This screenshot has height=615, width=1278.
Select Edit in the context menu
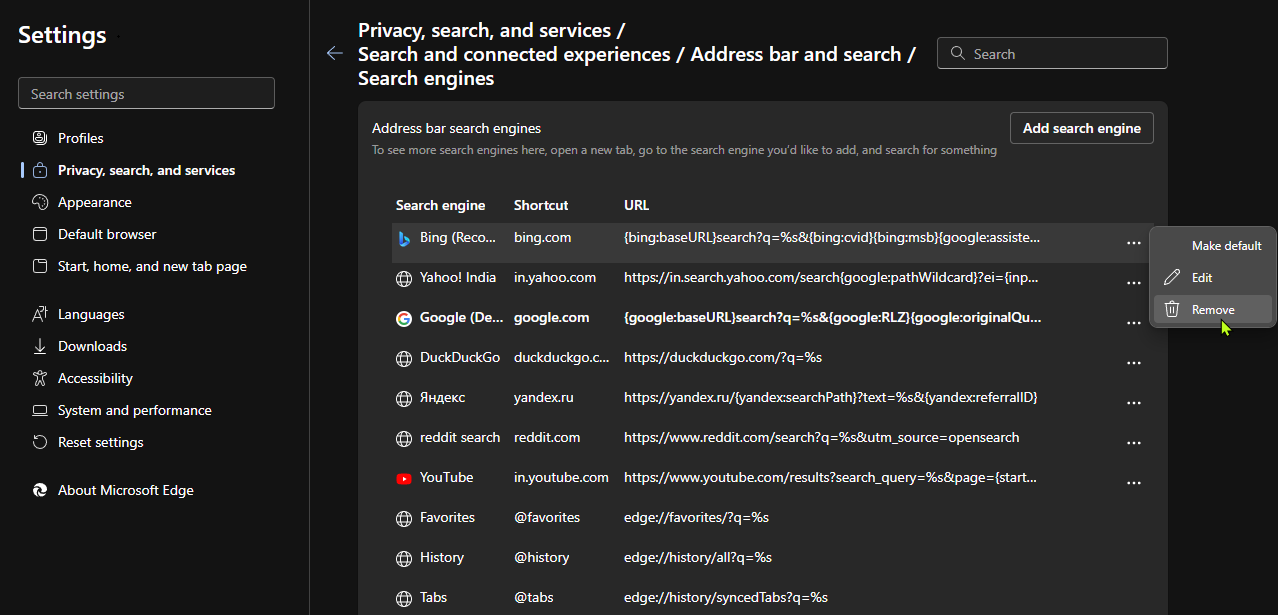[x=1202, y=278]
